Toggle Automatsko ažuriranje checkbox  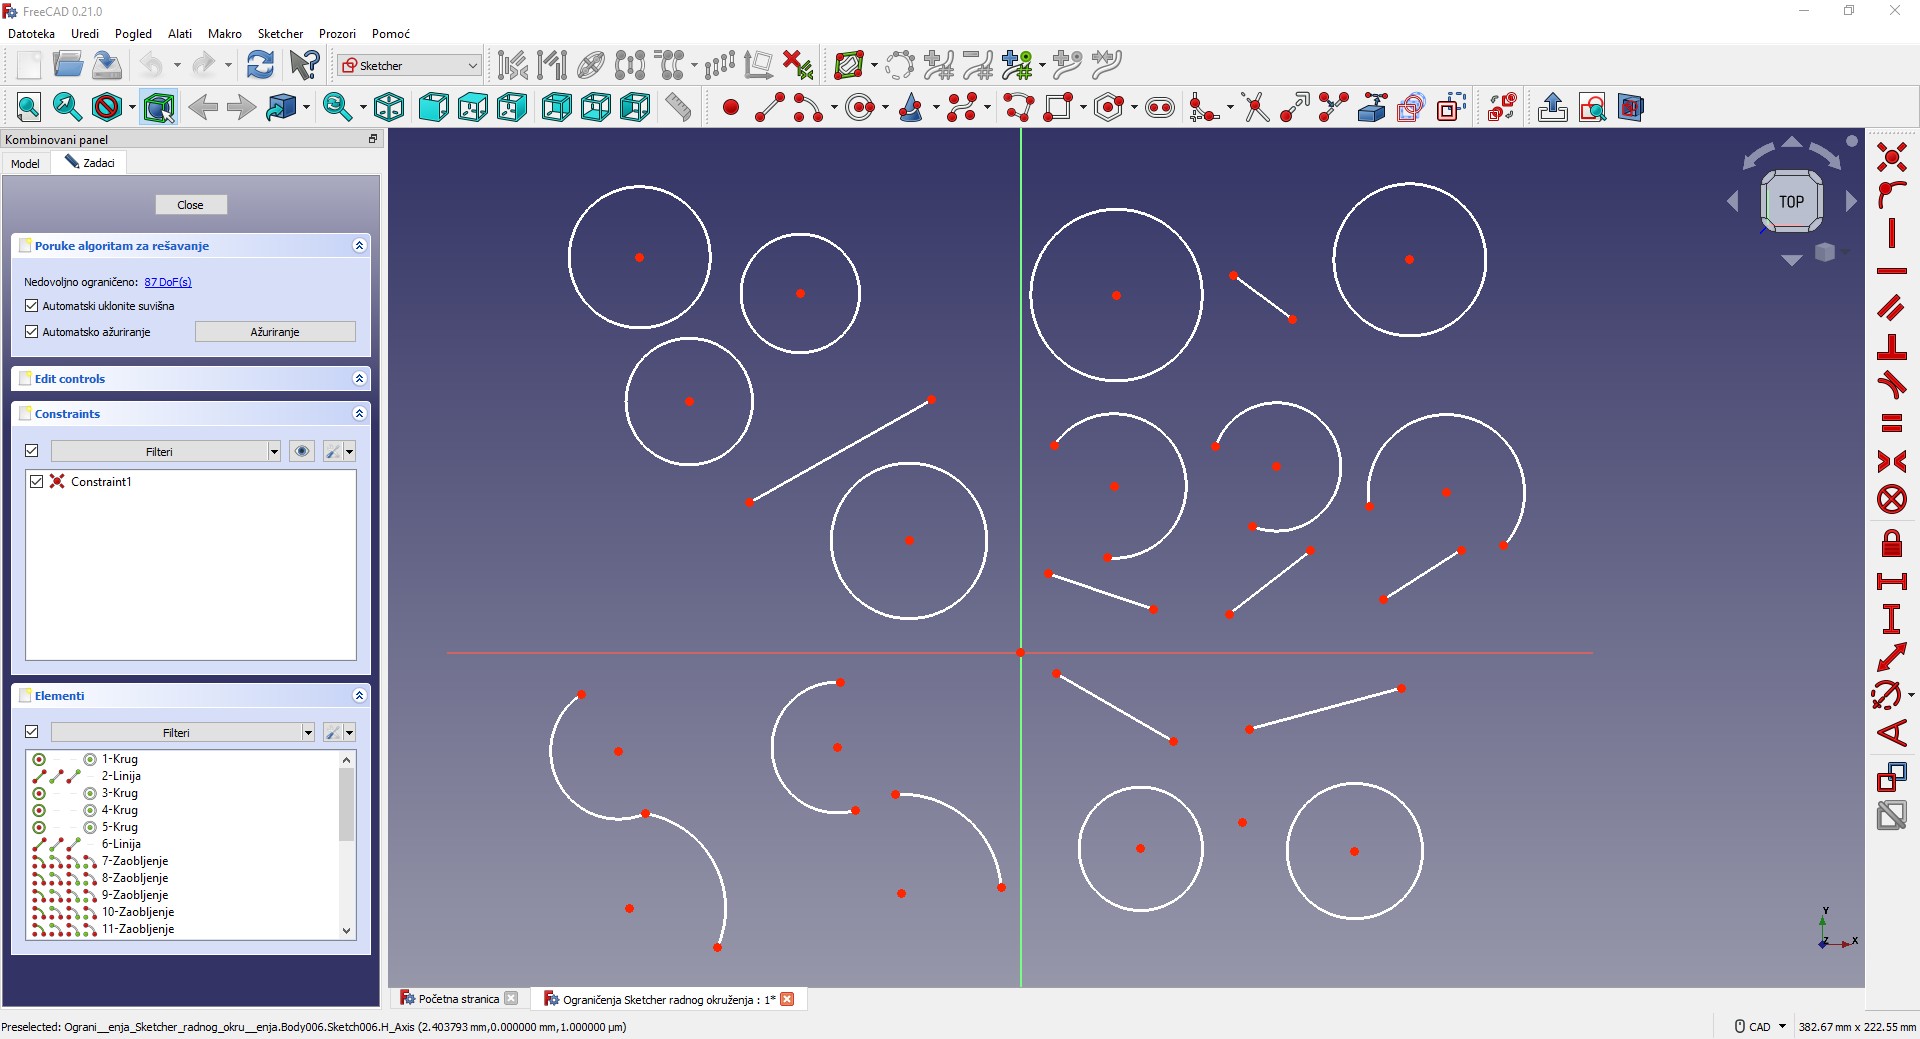pyautogui.click(x=32, y=331)
